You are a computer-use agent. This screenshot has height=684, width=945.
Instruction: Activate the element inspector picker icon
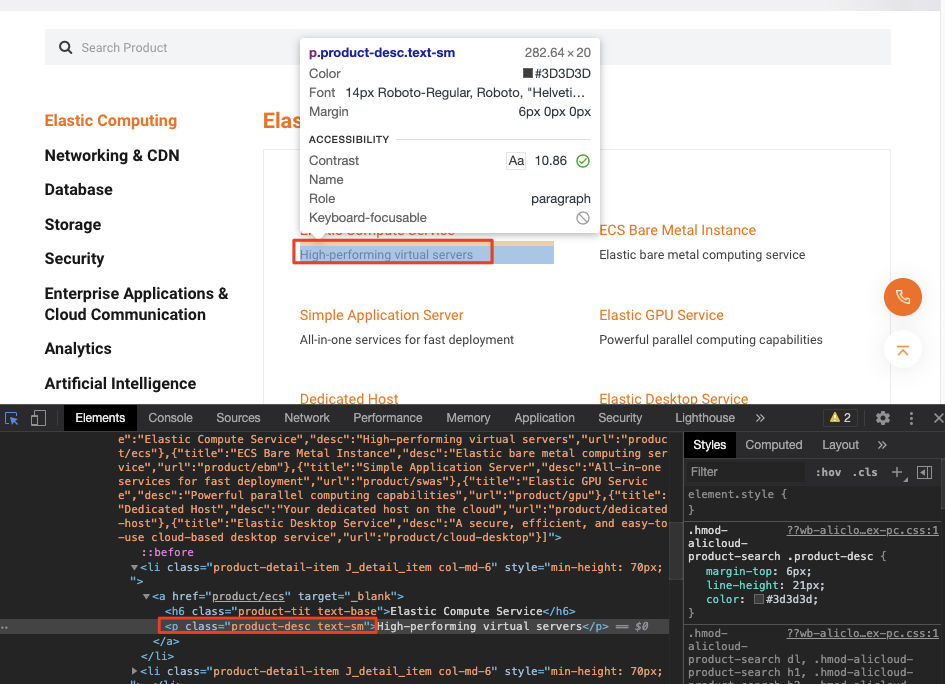click(11, 418)
